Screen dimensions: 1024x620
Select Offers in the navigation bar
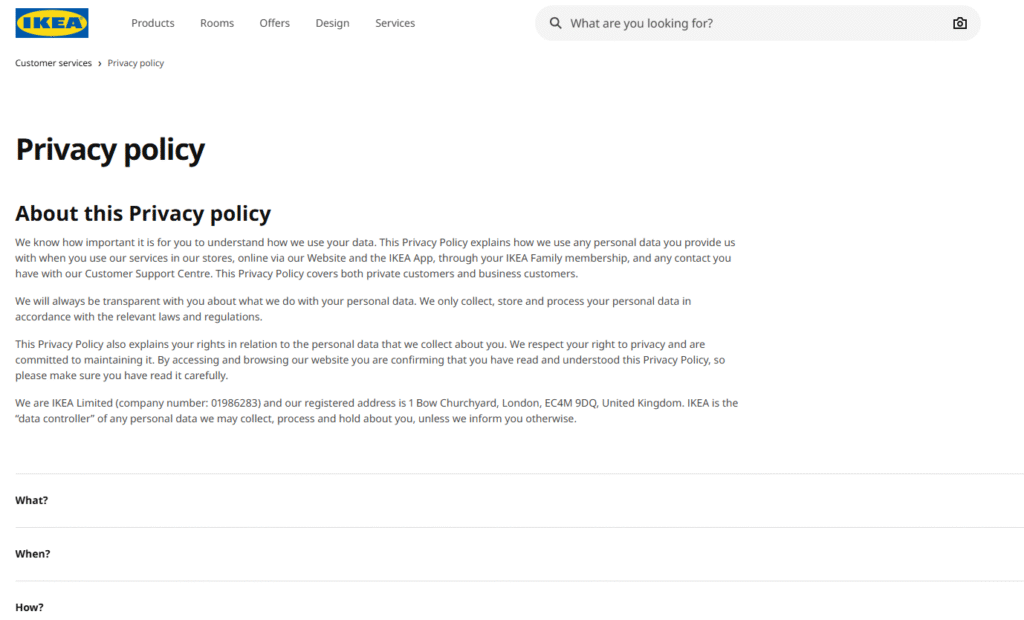point(274,23)
